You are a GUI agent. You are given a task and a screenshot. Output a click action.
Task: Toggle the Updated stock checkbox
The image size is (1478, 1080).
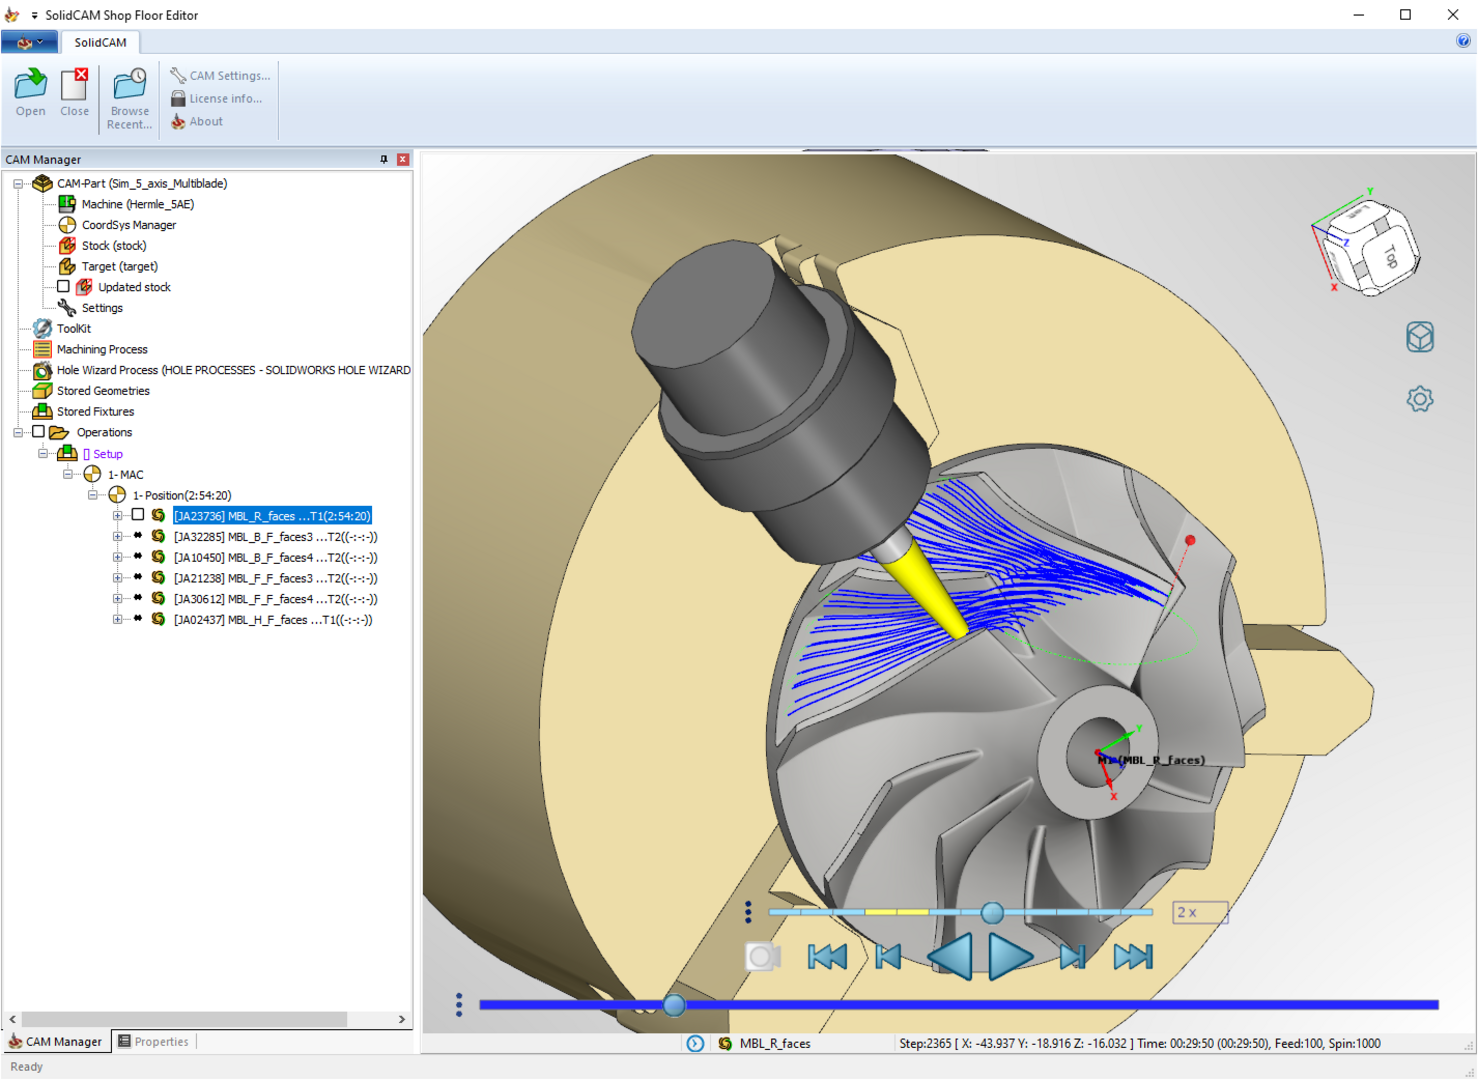pyautogui.click(x=63, y=287)
